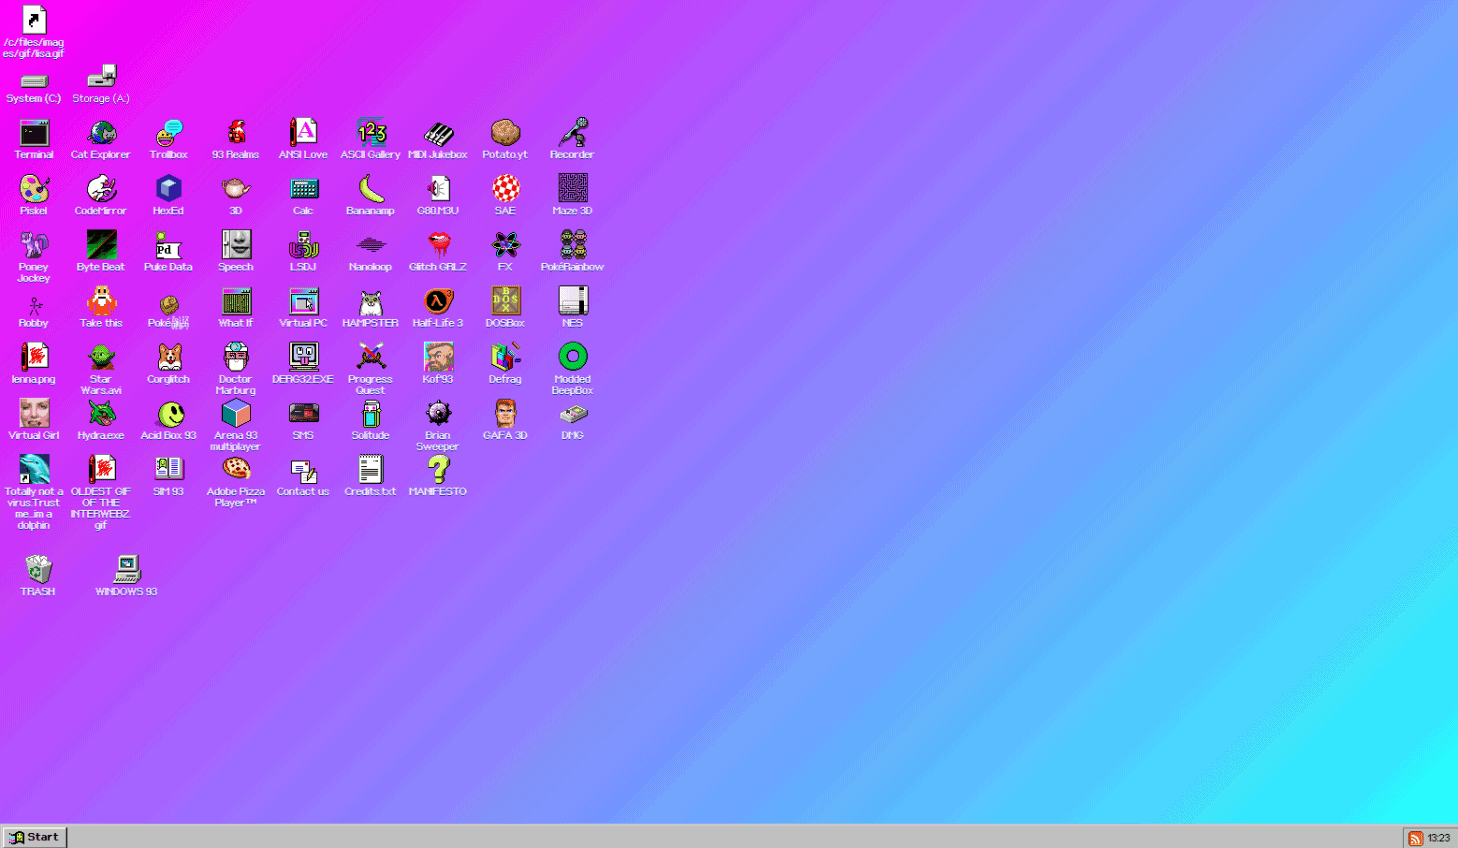Open the Terminal

point(33,131)
